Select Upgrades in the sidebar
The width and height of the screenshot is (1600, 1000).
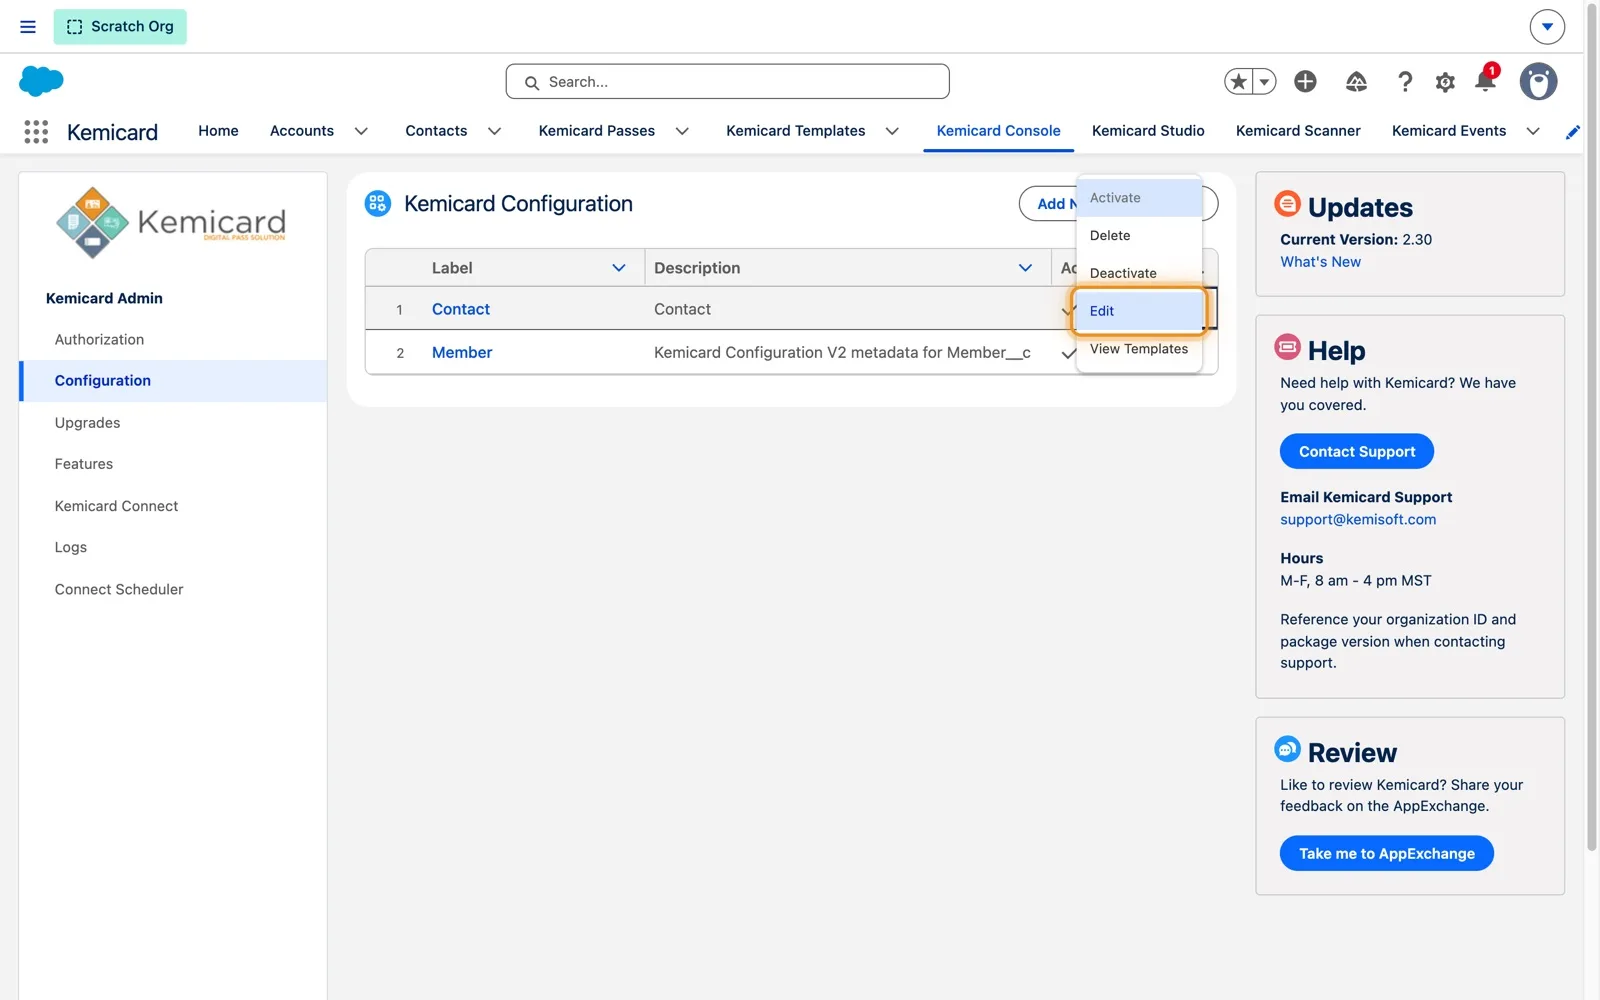[173, 423]
